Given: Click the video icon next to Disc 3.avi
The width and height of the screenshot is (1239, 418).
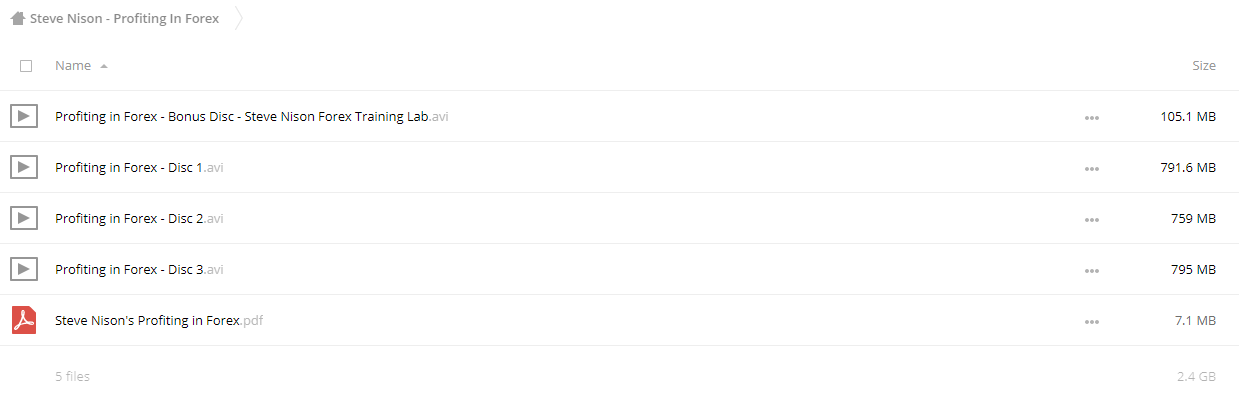Looking at the screenshot, I should coord(24,269).
